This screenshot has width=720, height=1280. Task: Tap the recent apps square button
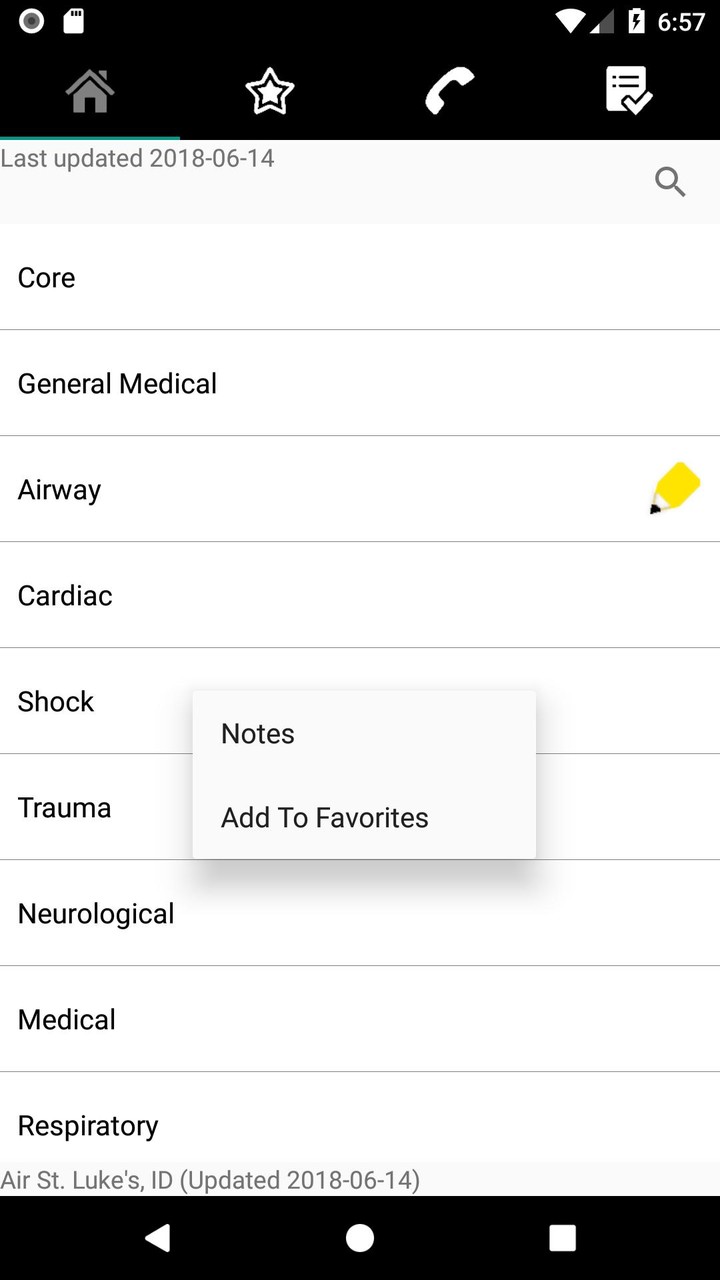tap(562, 1238)
